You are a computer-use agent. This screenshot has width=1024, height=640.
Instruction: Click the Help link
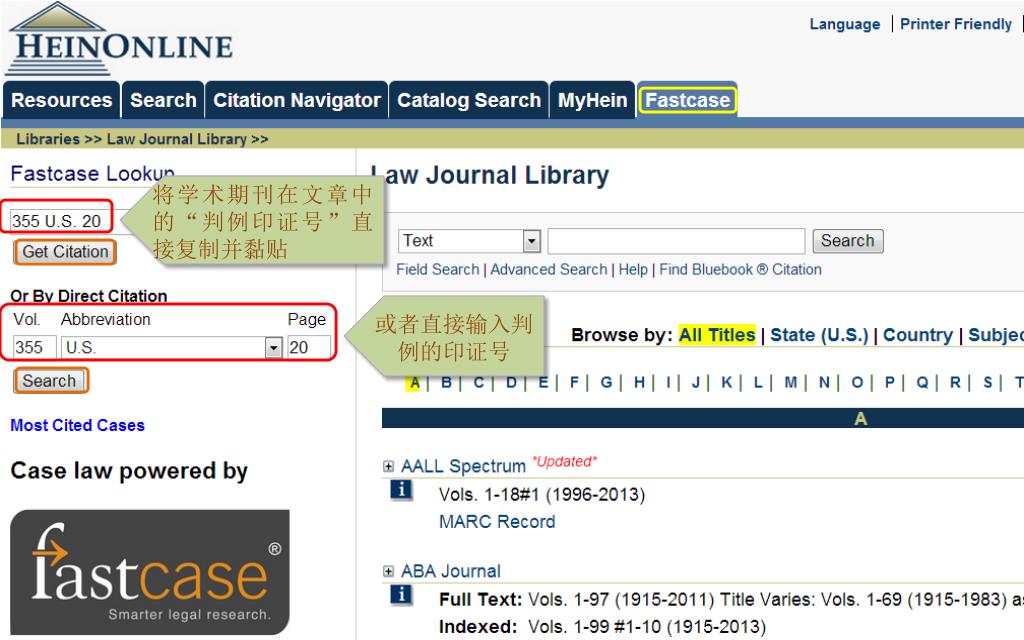tap(633, 270)
